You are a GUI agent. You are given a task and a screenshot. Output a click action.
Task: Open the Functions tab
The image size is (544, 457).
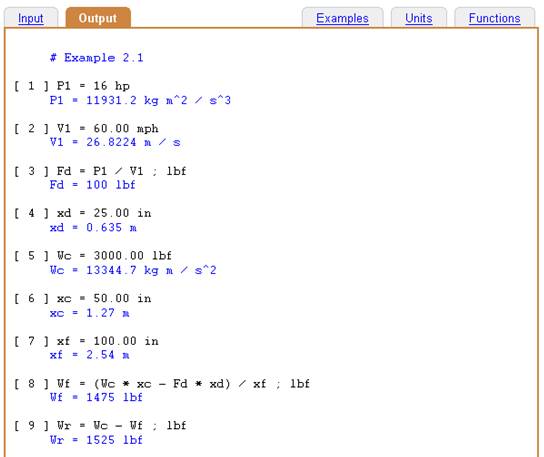[494, 18]
